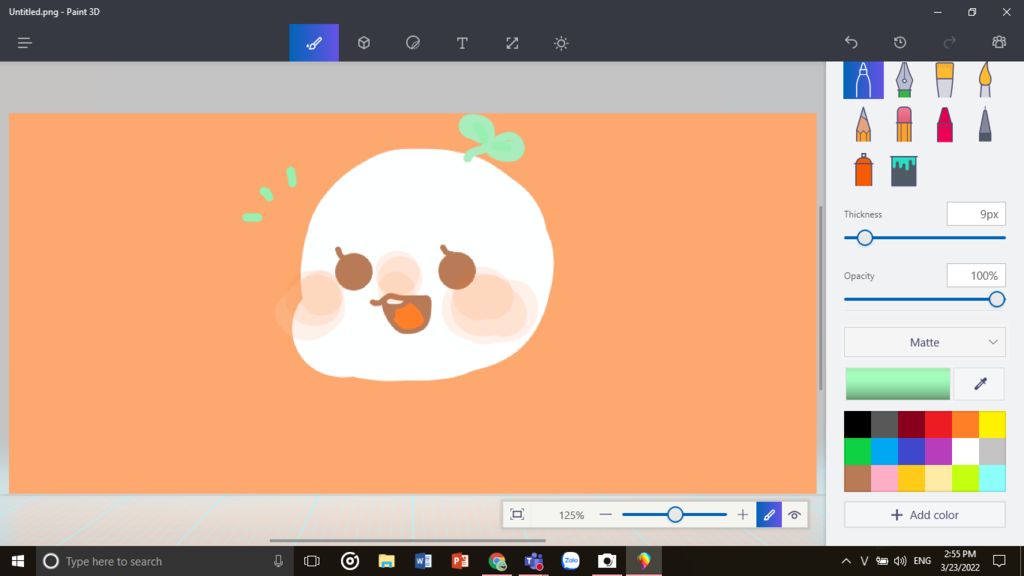Open the Canvas resize tab
The height and width of the screenshot is (576, 1024).
[512, 43]
